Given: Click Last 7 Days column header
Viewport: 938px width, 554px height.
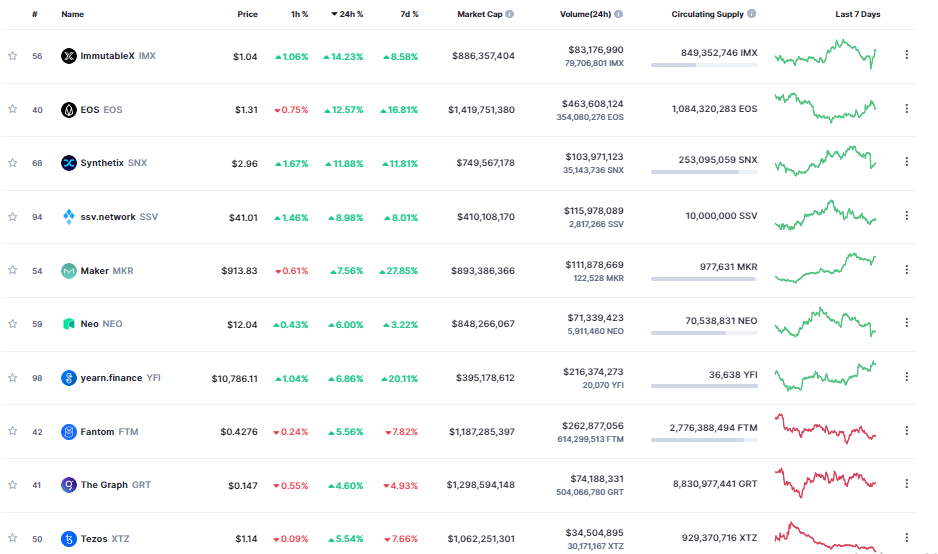Looking at the screenshot, I should (858, 14).
